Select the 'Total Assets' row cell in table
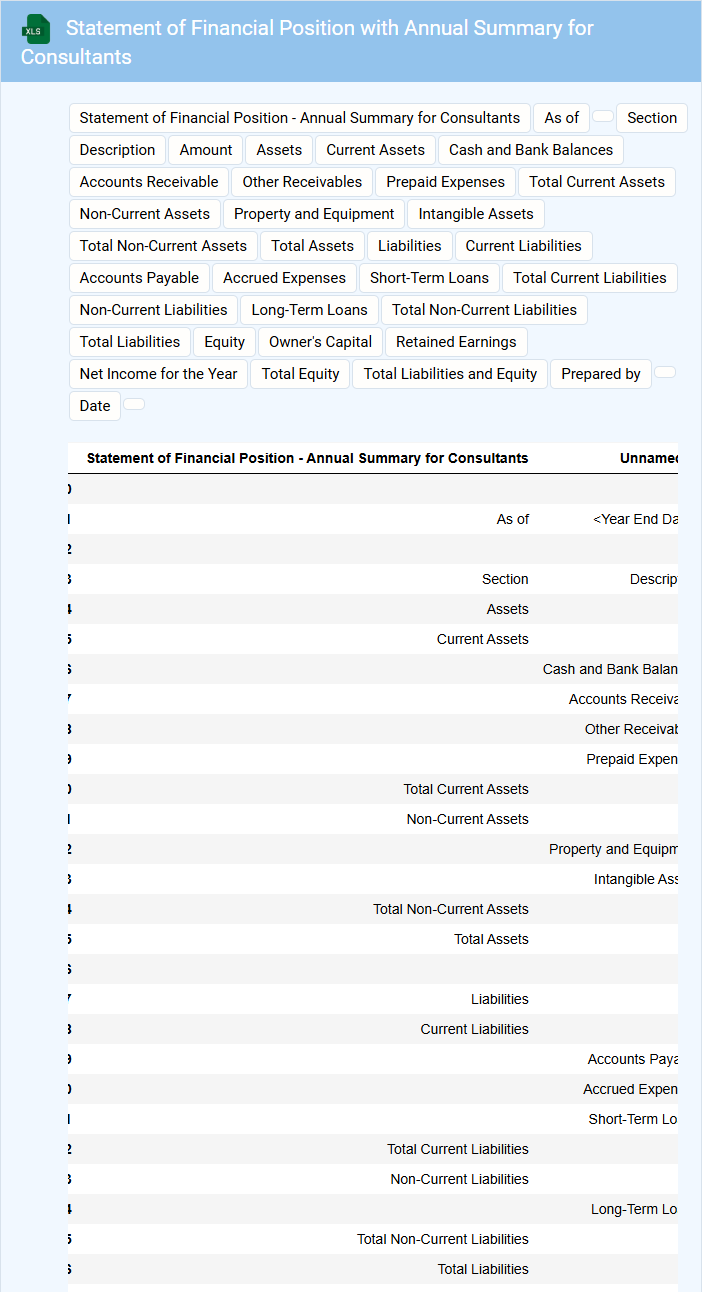Image resolution: width=702 pixels, height=1292 pixels. click(491, 939)
